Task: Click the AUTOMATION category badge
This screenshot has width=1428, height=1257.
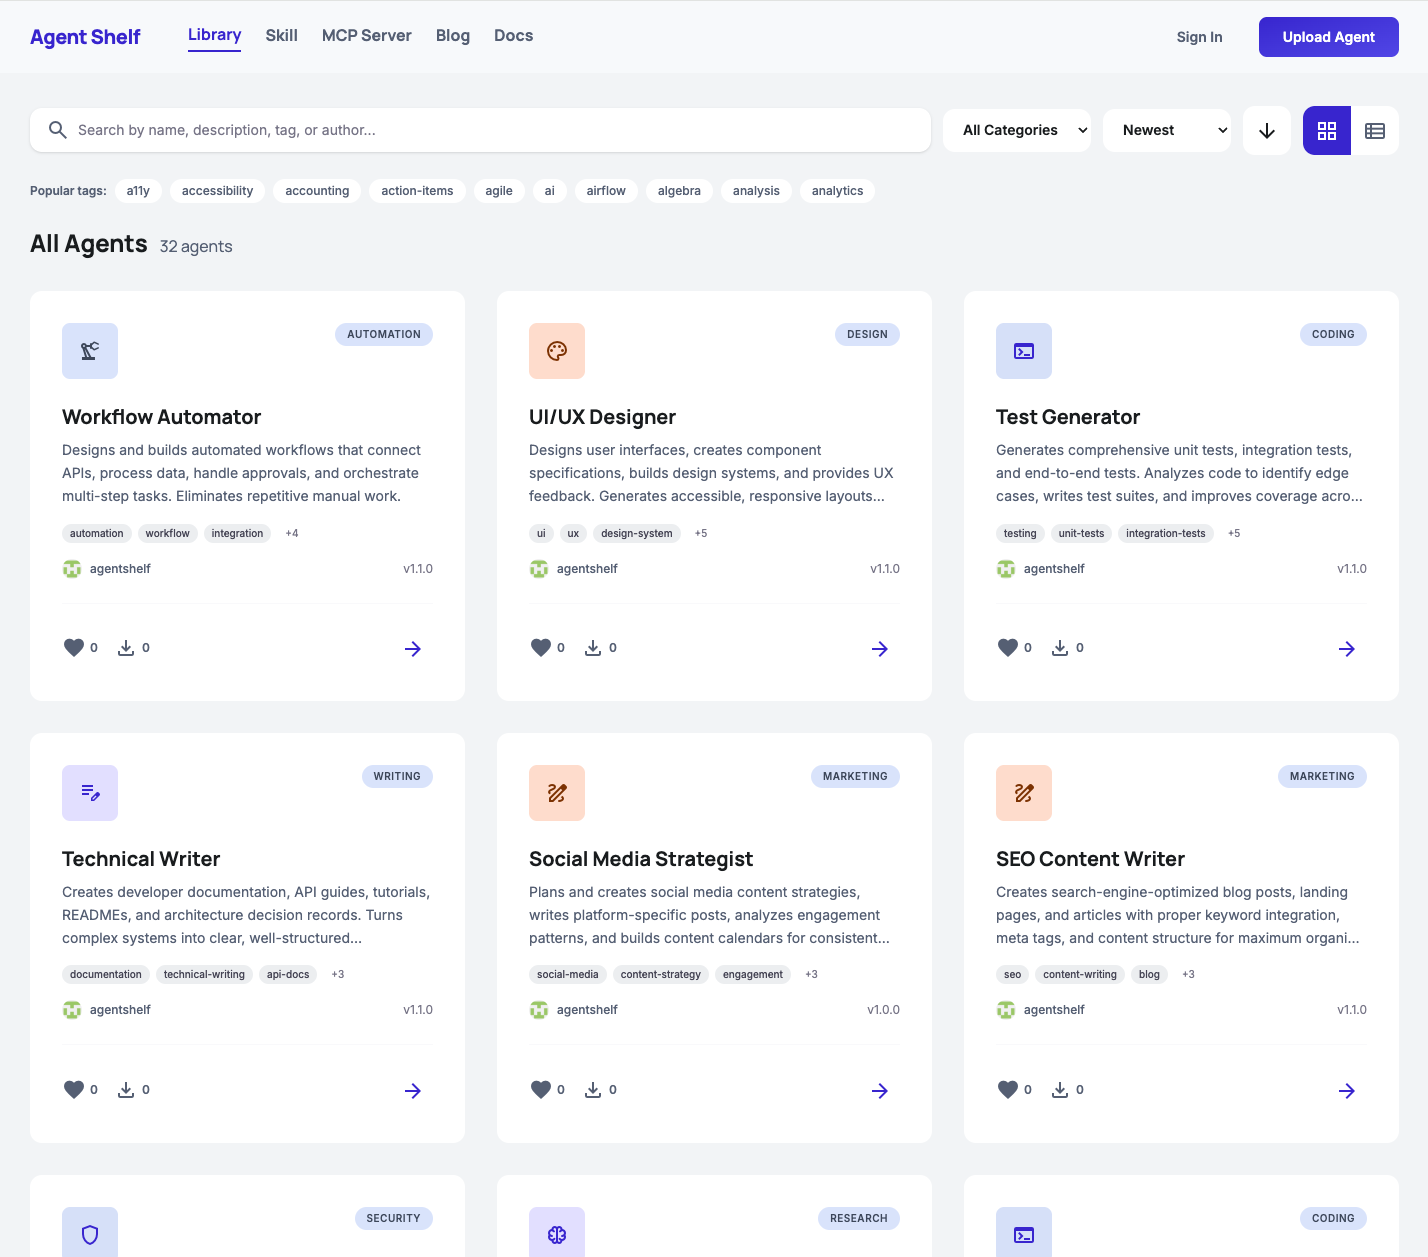Action: pos(384,334)
